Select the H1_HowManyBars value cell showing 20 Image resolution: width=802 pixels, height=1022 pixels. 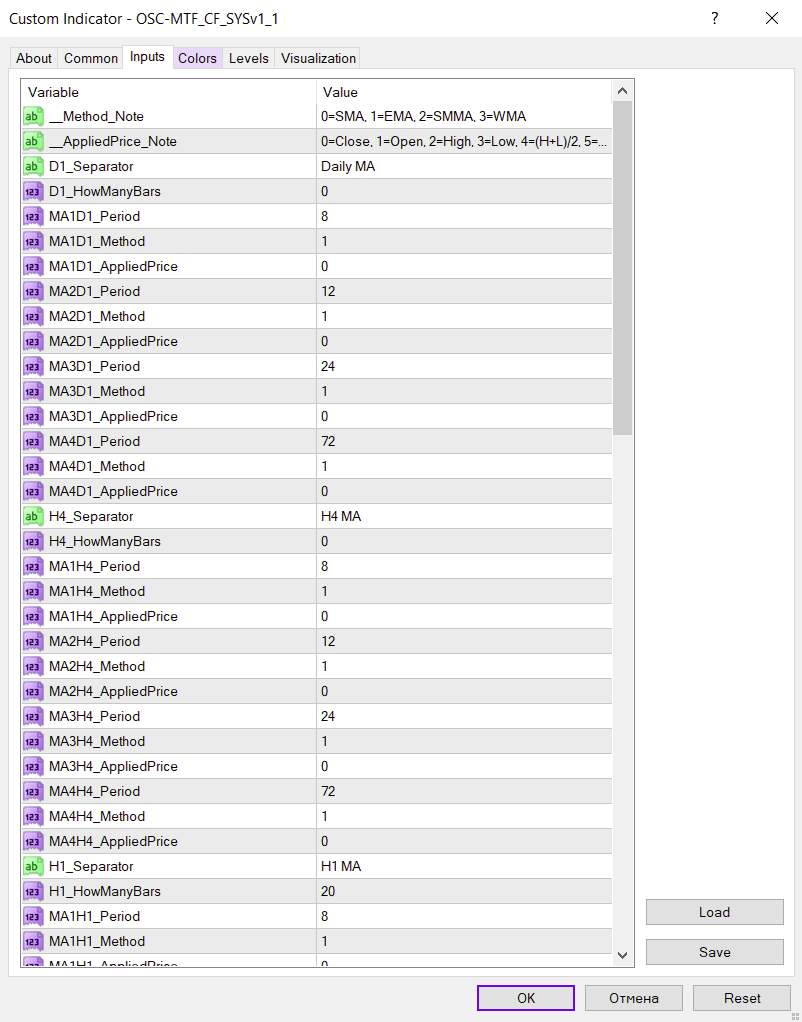(463, 891)
